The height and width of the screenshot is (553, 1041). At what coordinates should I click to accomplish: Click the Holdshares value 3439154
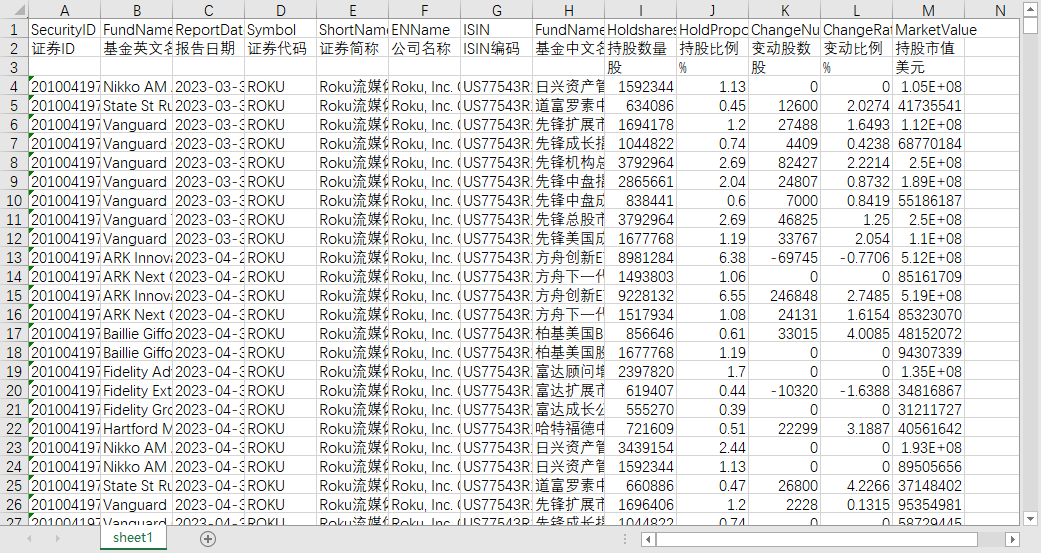pyautogui.click(x=641, y=447)
